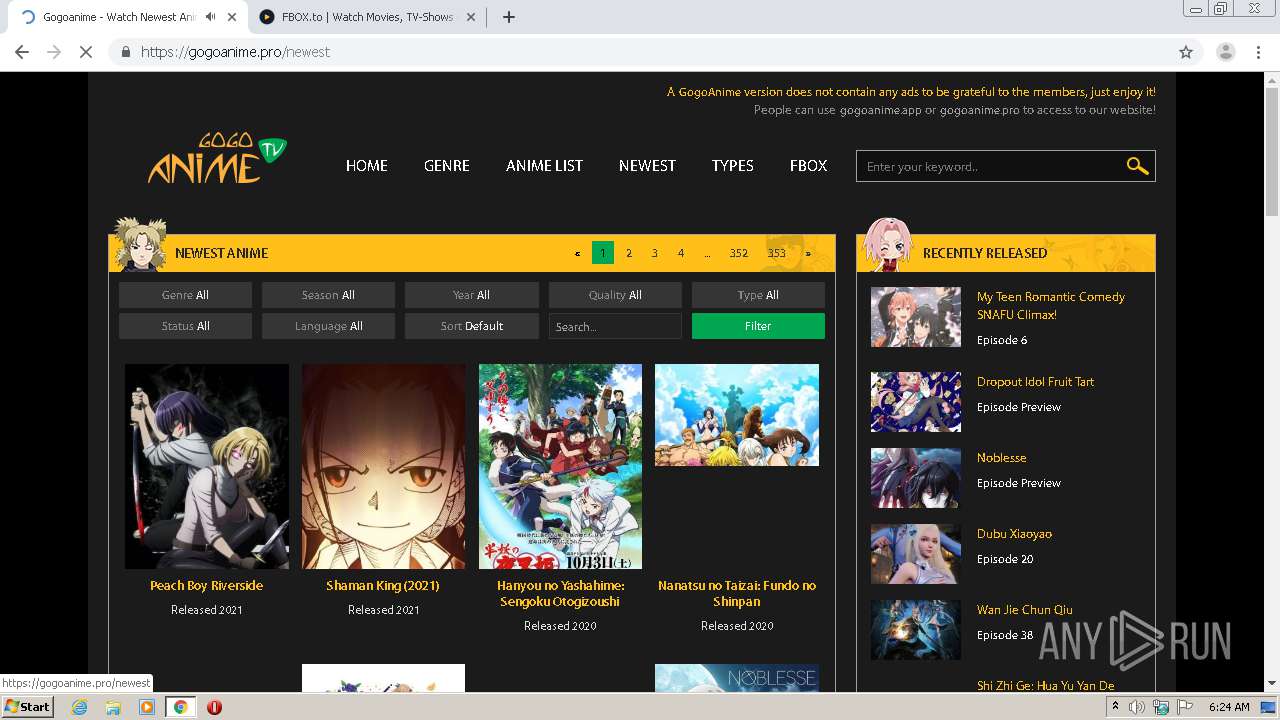Click the green Filter button

(758, 326)
